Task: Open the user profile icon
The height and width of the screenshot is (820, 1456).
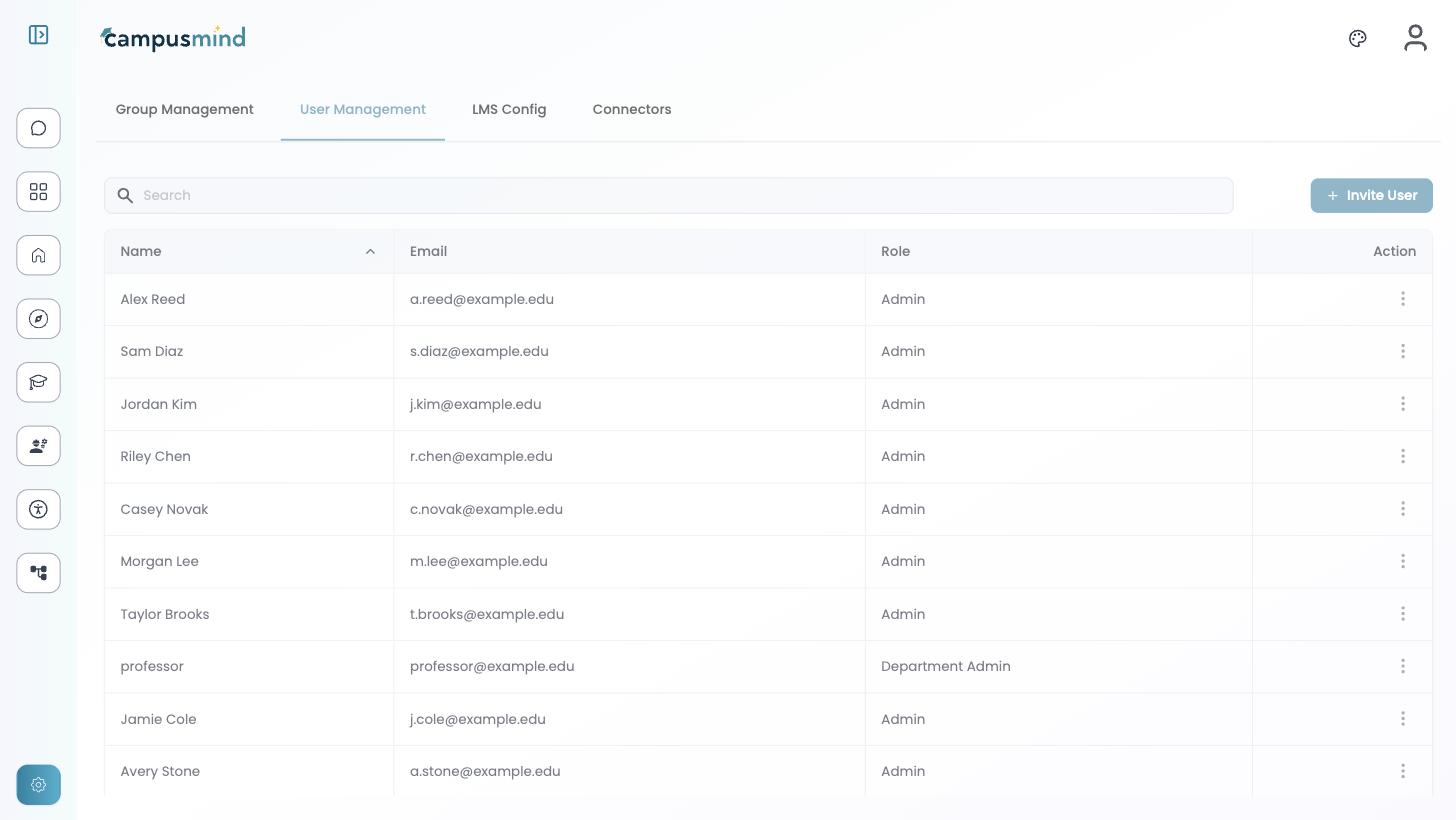Action: coord(1415,38)
